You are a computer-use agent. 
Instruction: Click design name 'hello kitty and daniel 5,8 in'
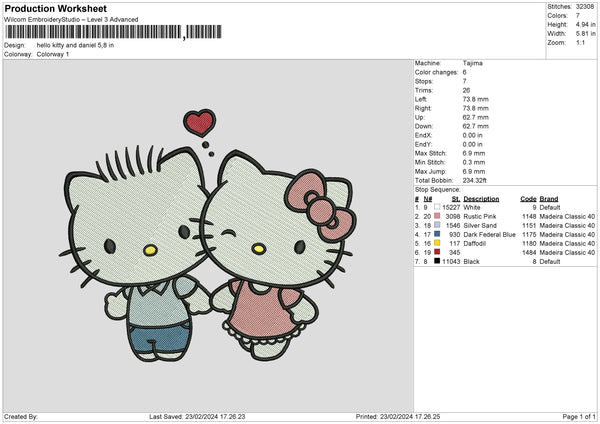click(75, 45)
